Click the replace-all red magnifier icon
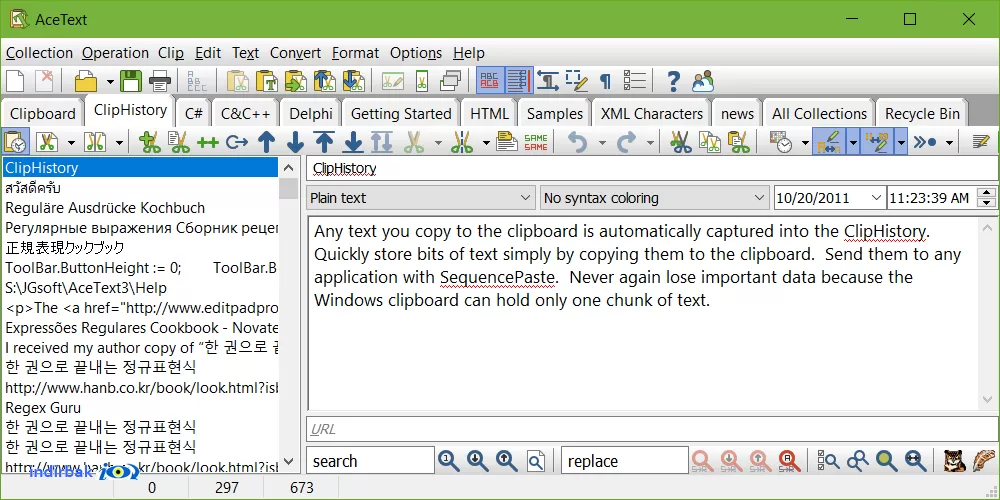 (x=789, y=460)
